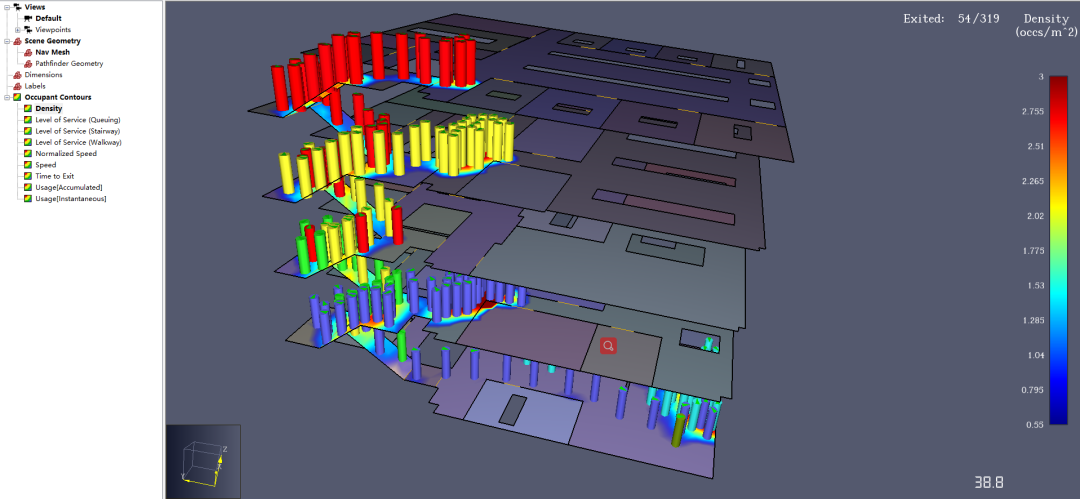Click the icon beside Time to Exit
1080x499 pixels.
28,176
